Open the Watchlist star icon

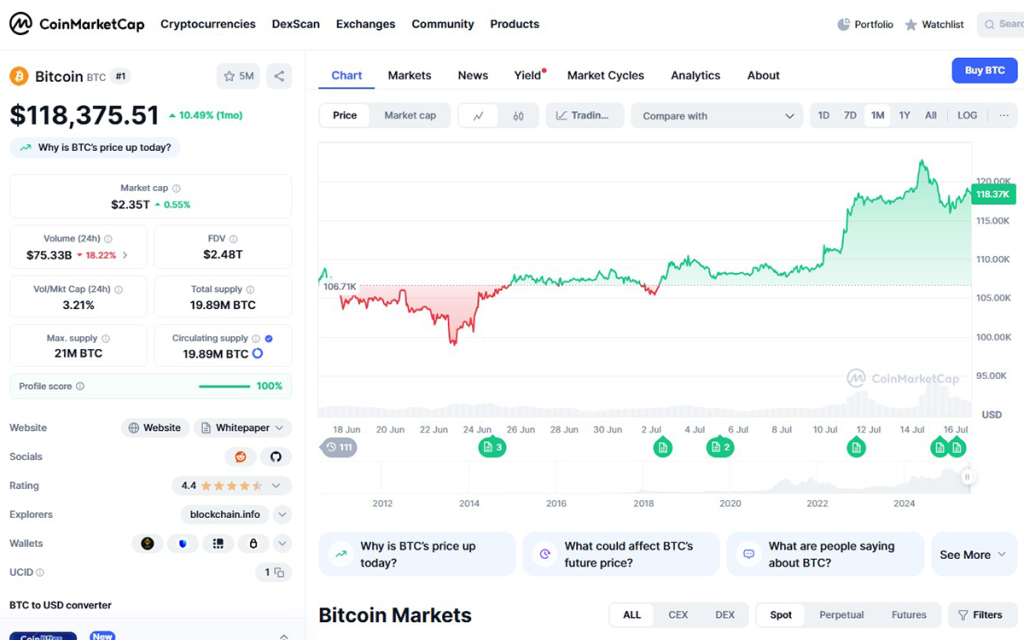(x=910, y=25)
